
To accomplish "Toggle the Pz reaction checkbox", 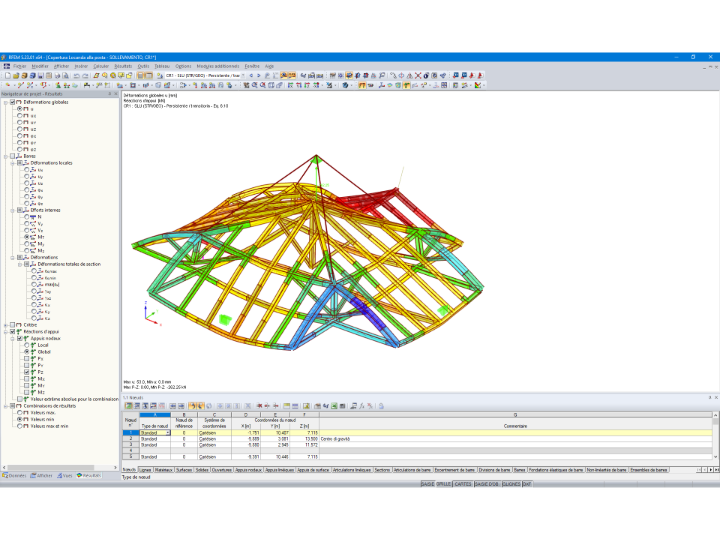I will [x=27, y=372].
